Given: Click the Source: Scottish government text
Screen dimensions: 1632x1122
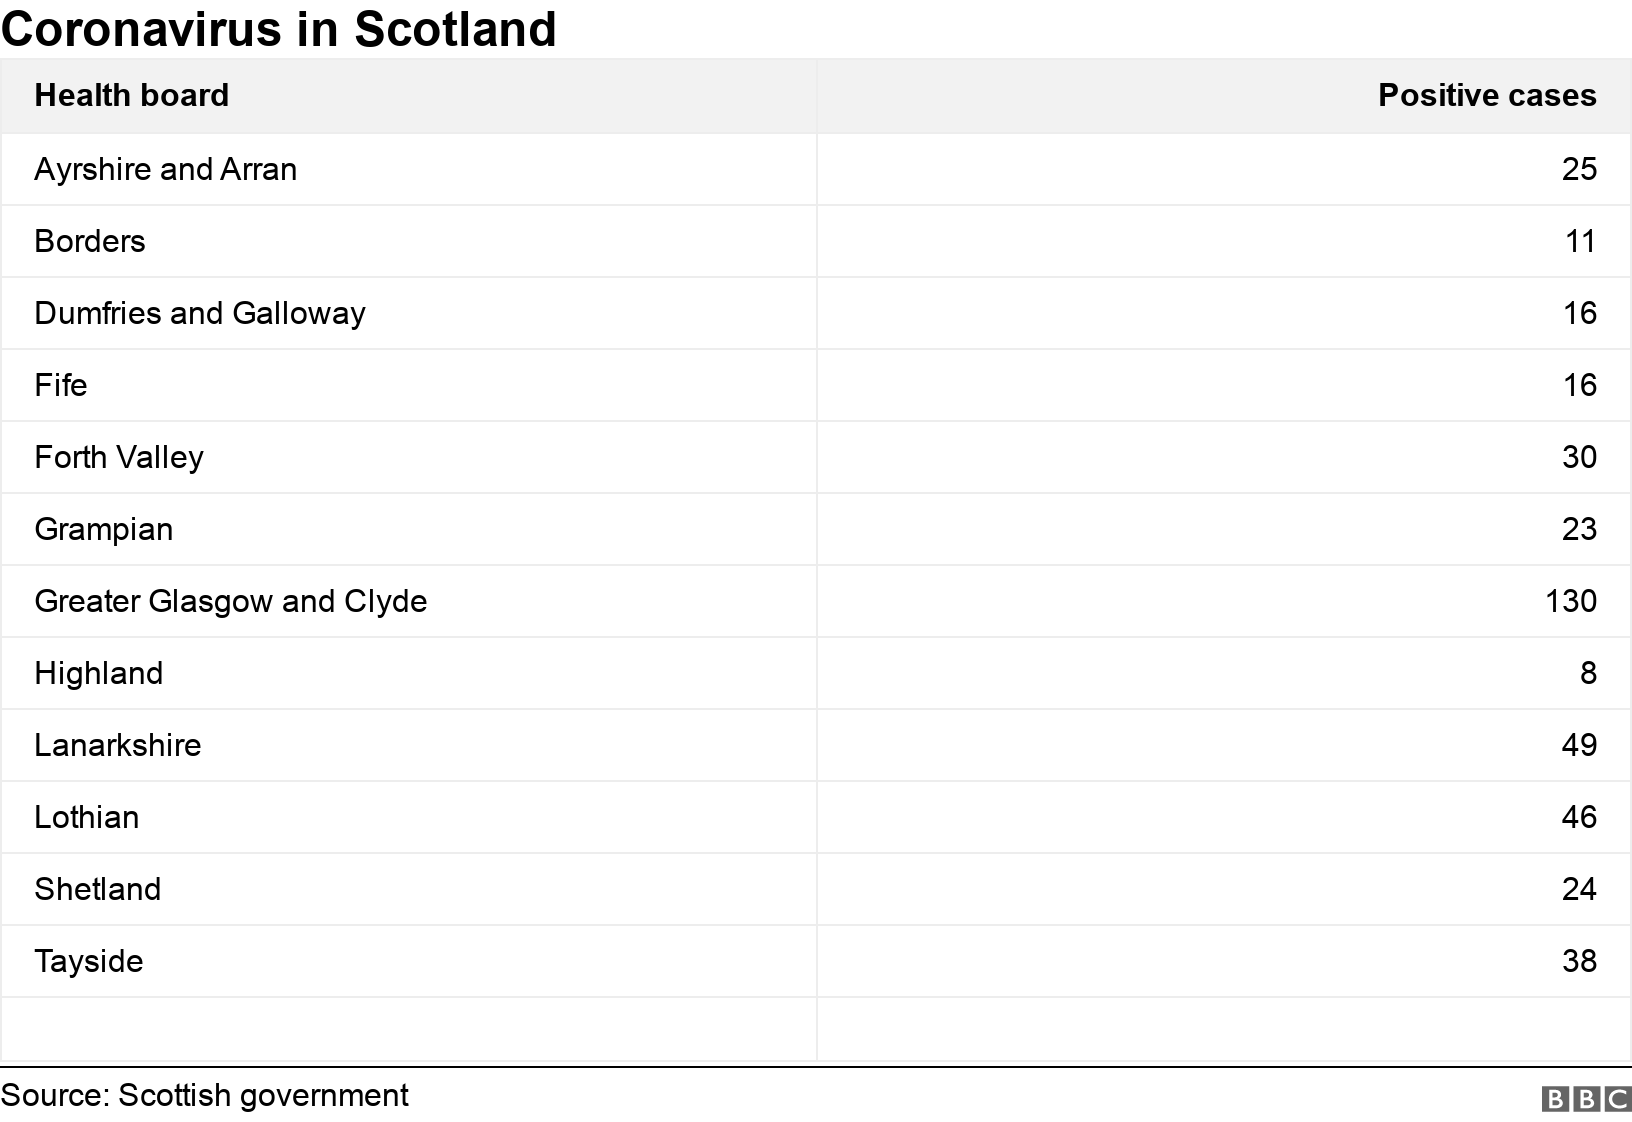Looking at the screenshot, I should point(204,1095).
